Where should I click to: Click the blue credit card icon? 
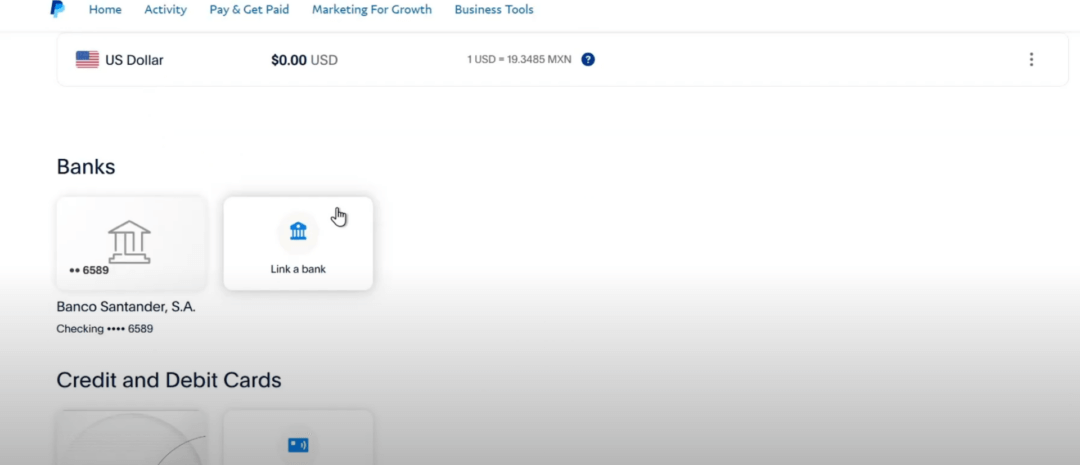click(x=298, y=445)
